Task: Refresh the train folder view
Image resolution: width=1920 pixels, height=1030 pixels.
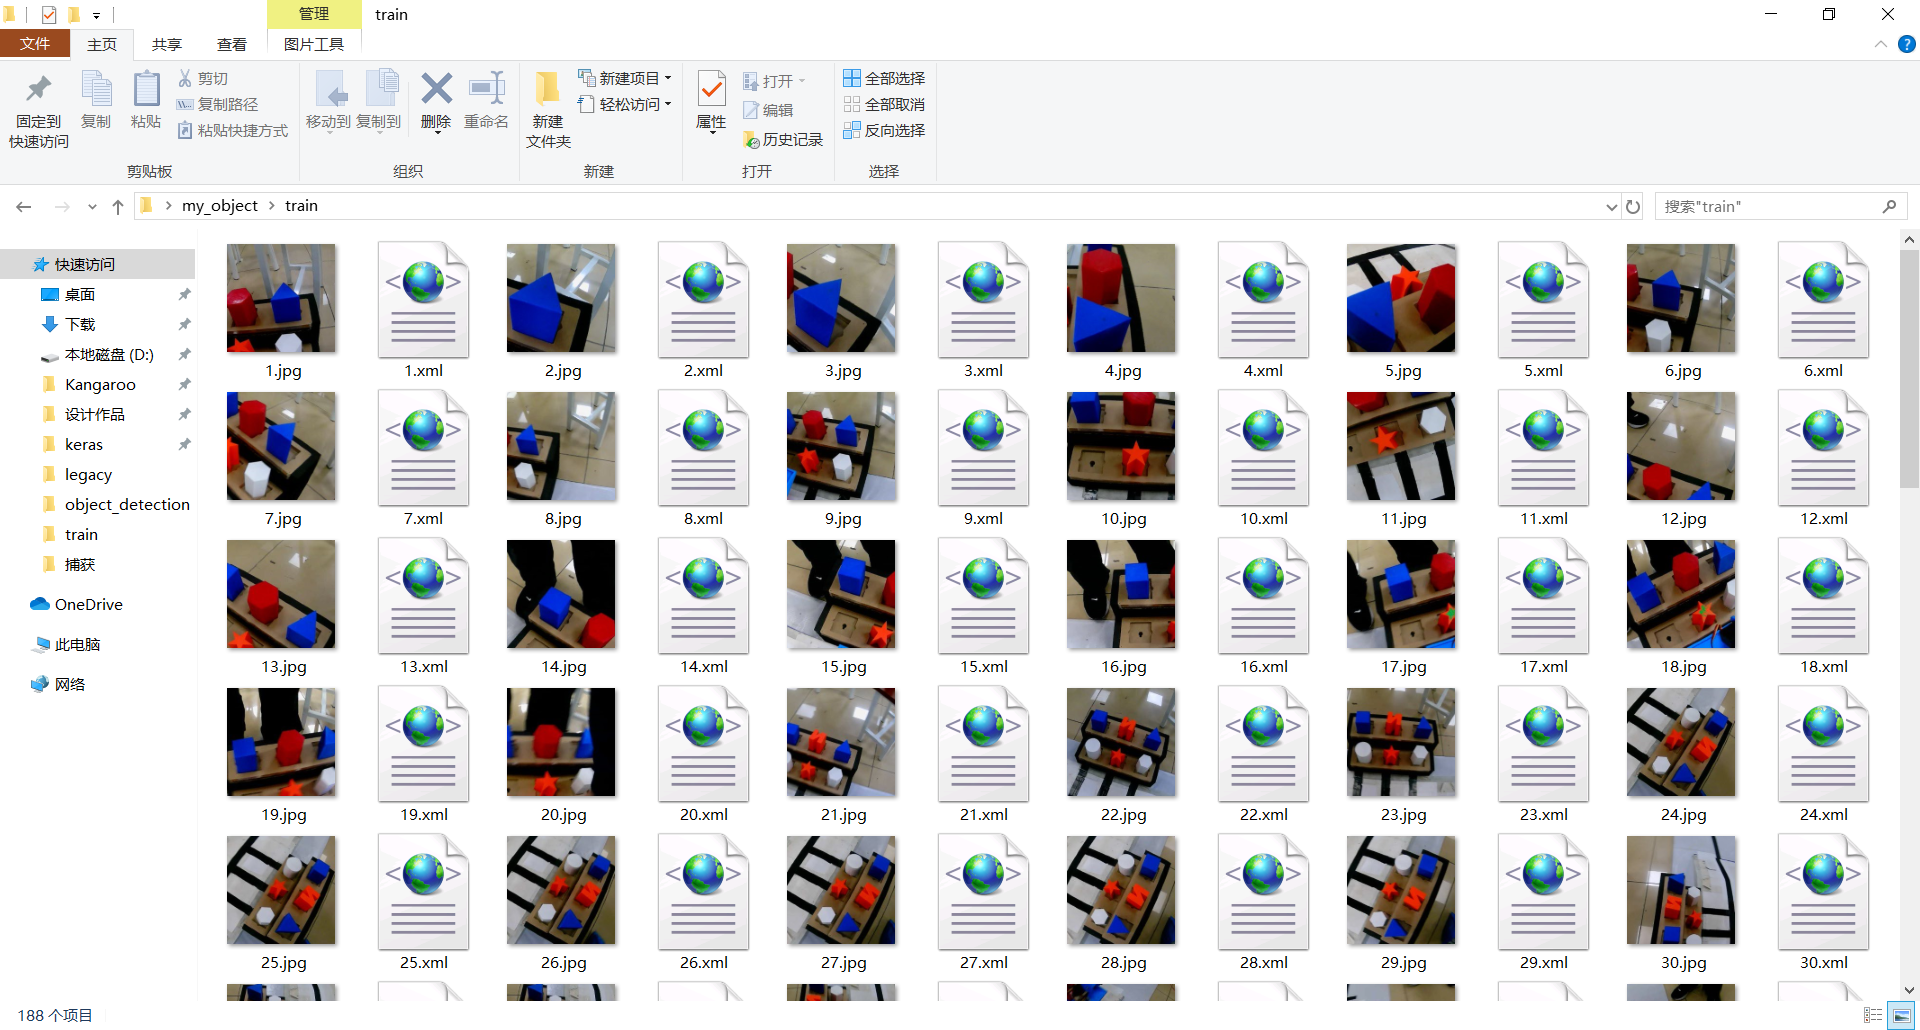Action: [x=1633, y=206]
